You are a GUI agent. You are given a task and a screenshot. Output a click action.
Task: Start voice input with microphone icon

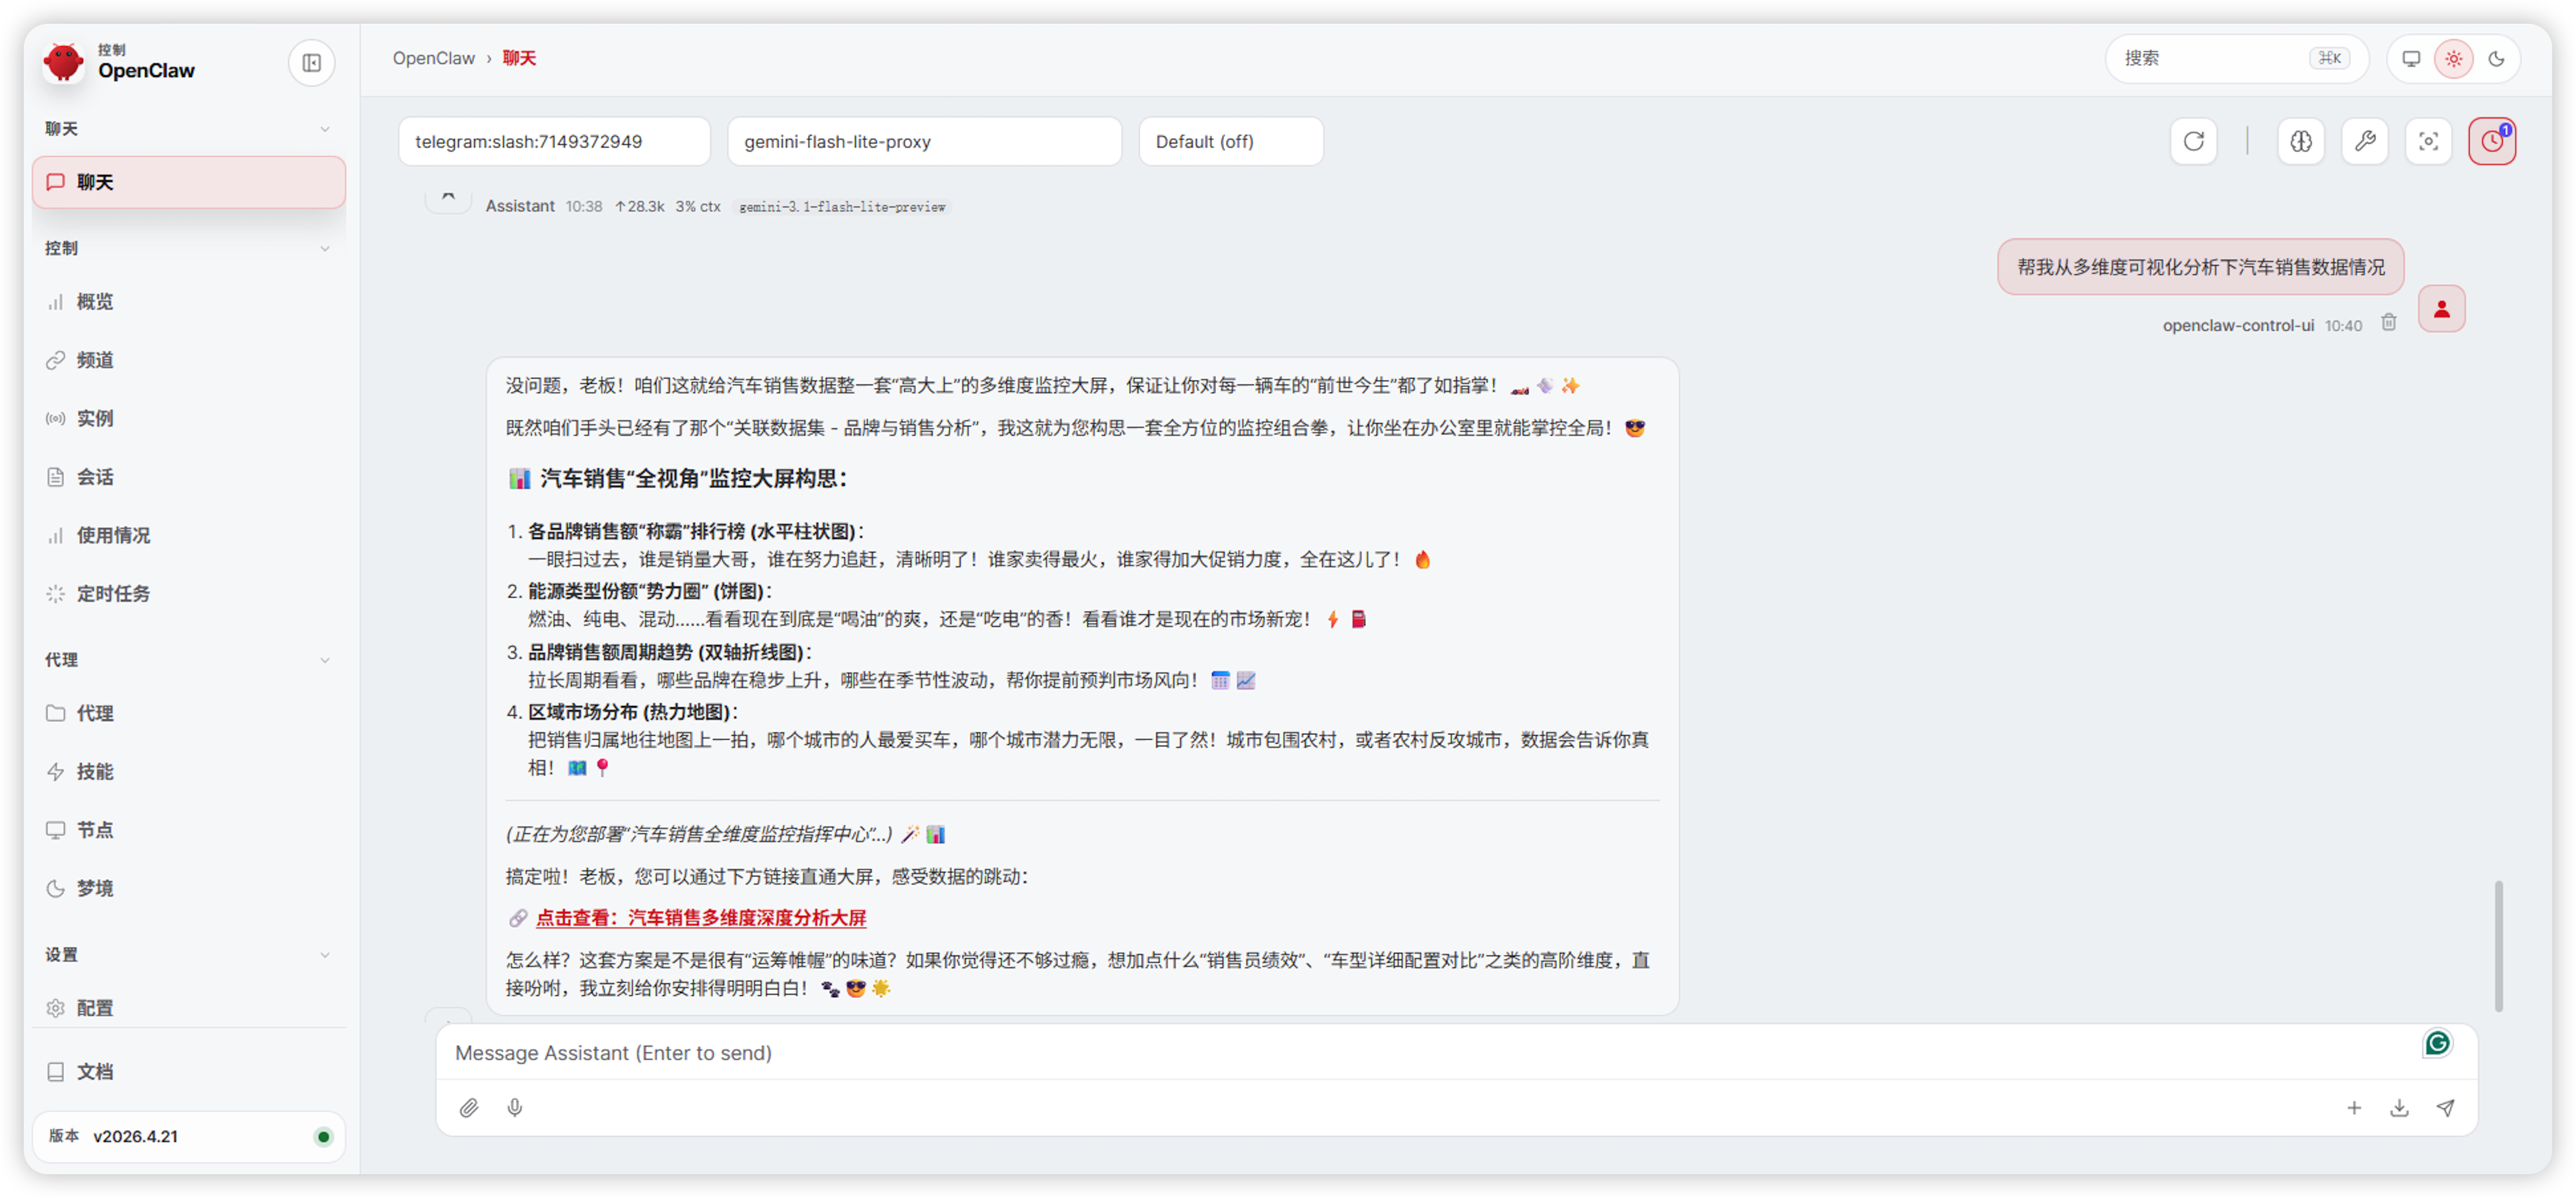(x=514, y=1107)
